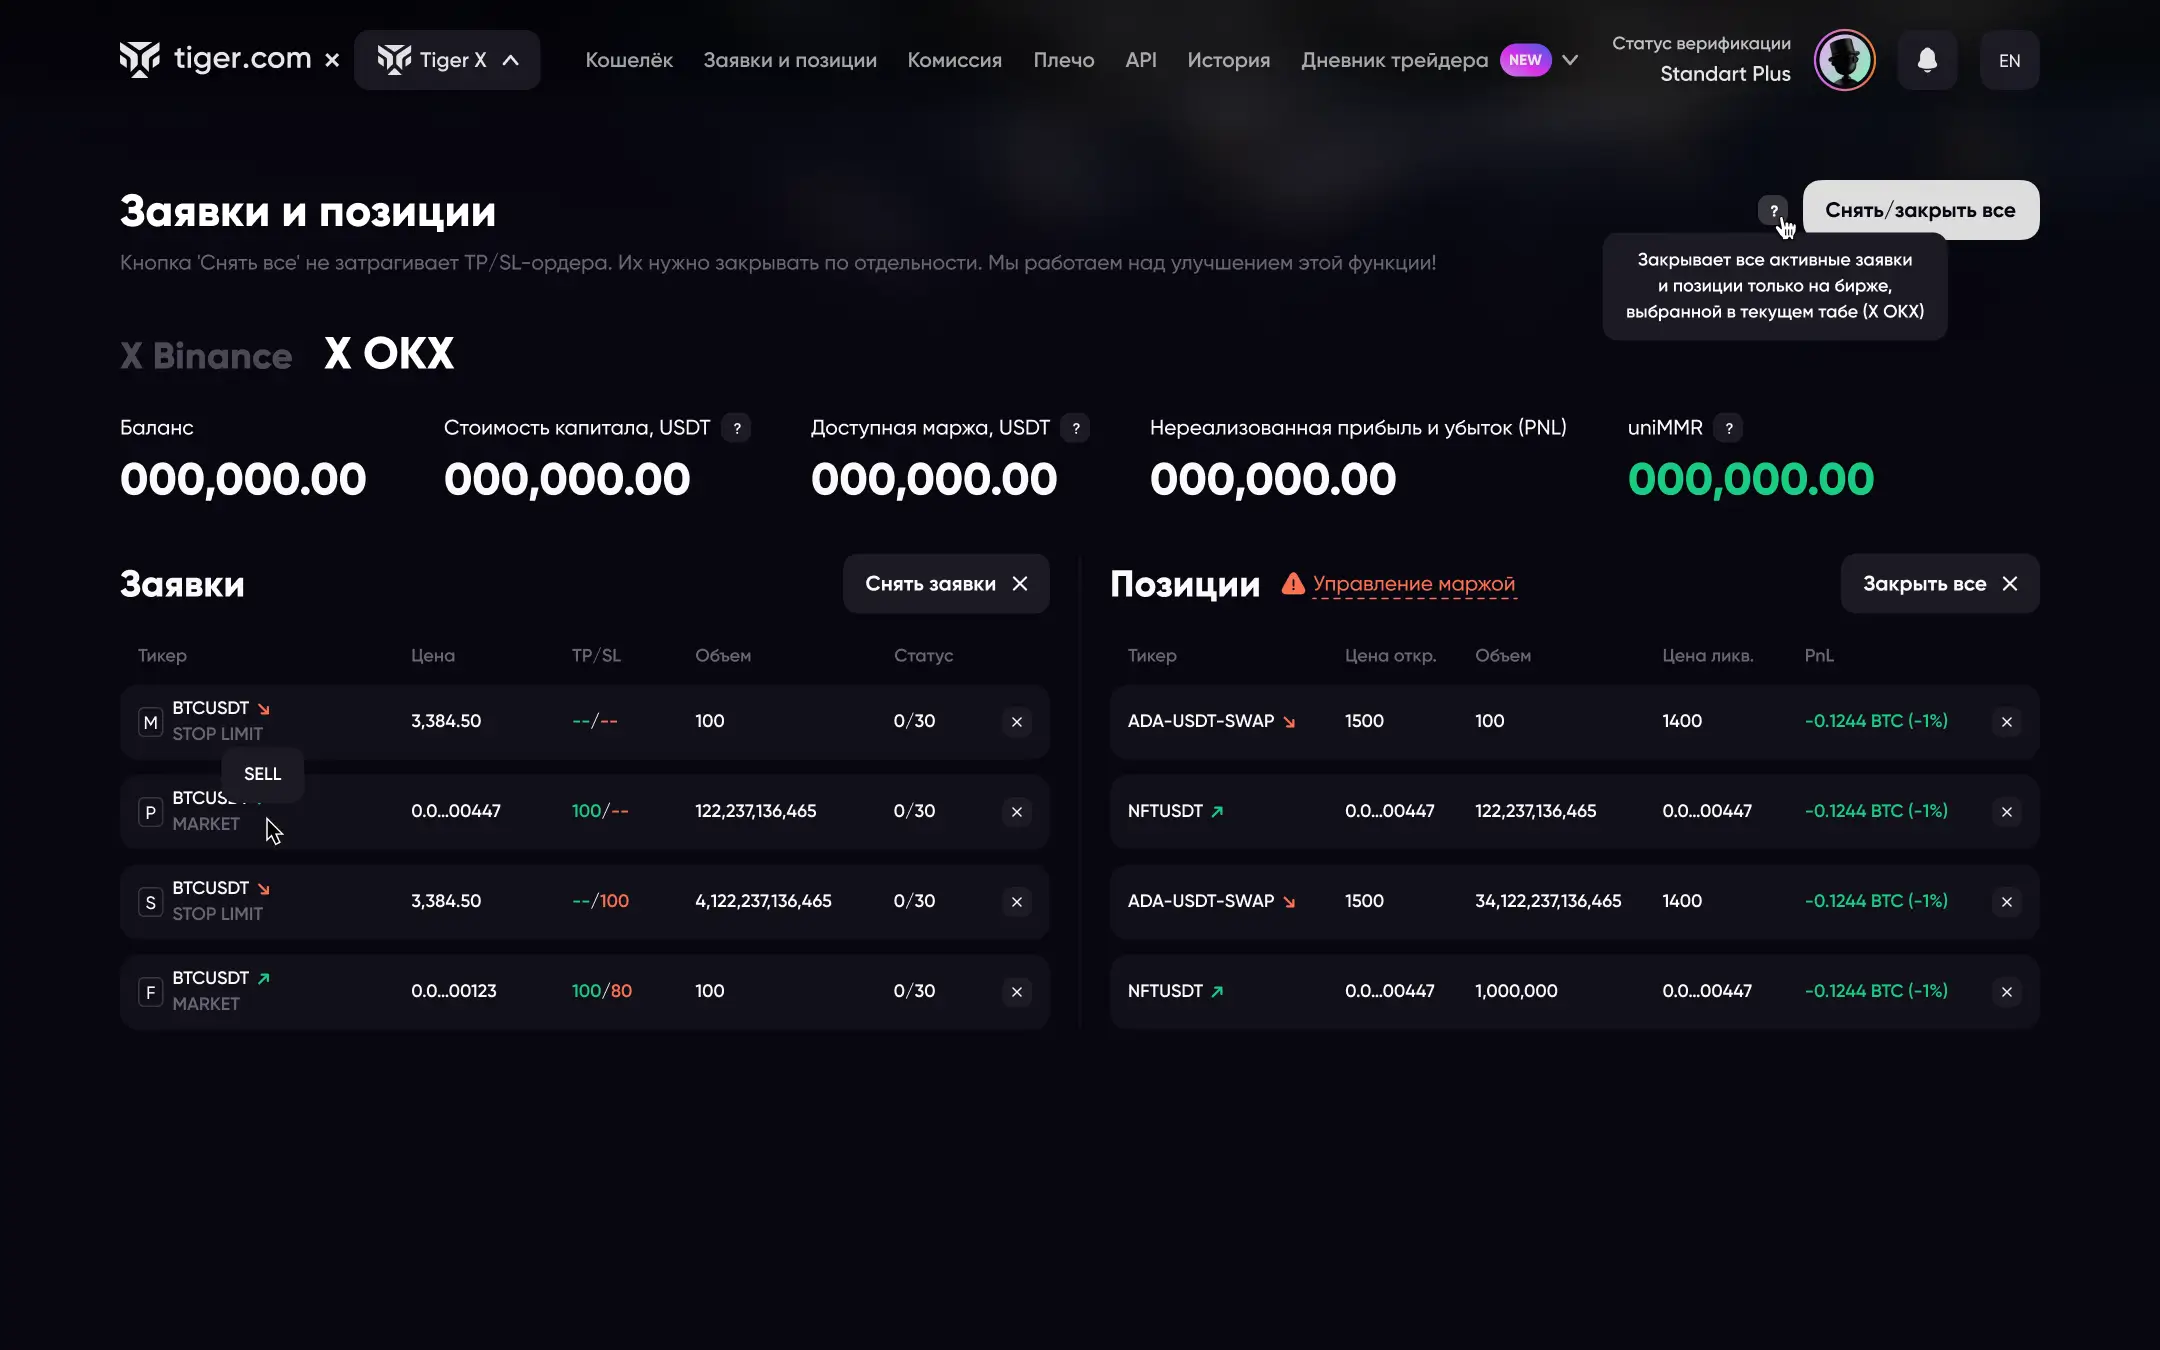Click the tiger.com logo
Image resolution: width=2160 pixels, height=1350 pixels.
216,60
